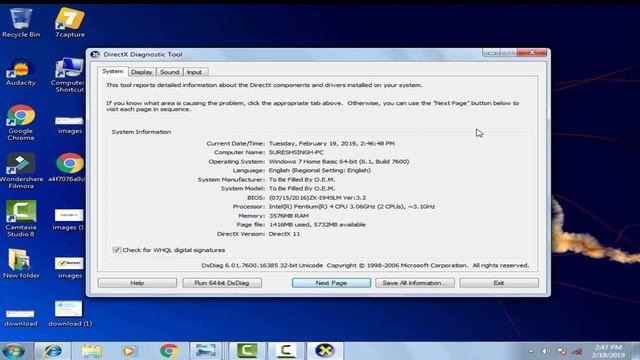
Task: Switch to the Display tab
Action: 142,72
